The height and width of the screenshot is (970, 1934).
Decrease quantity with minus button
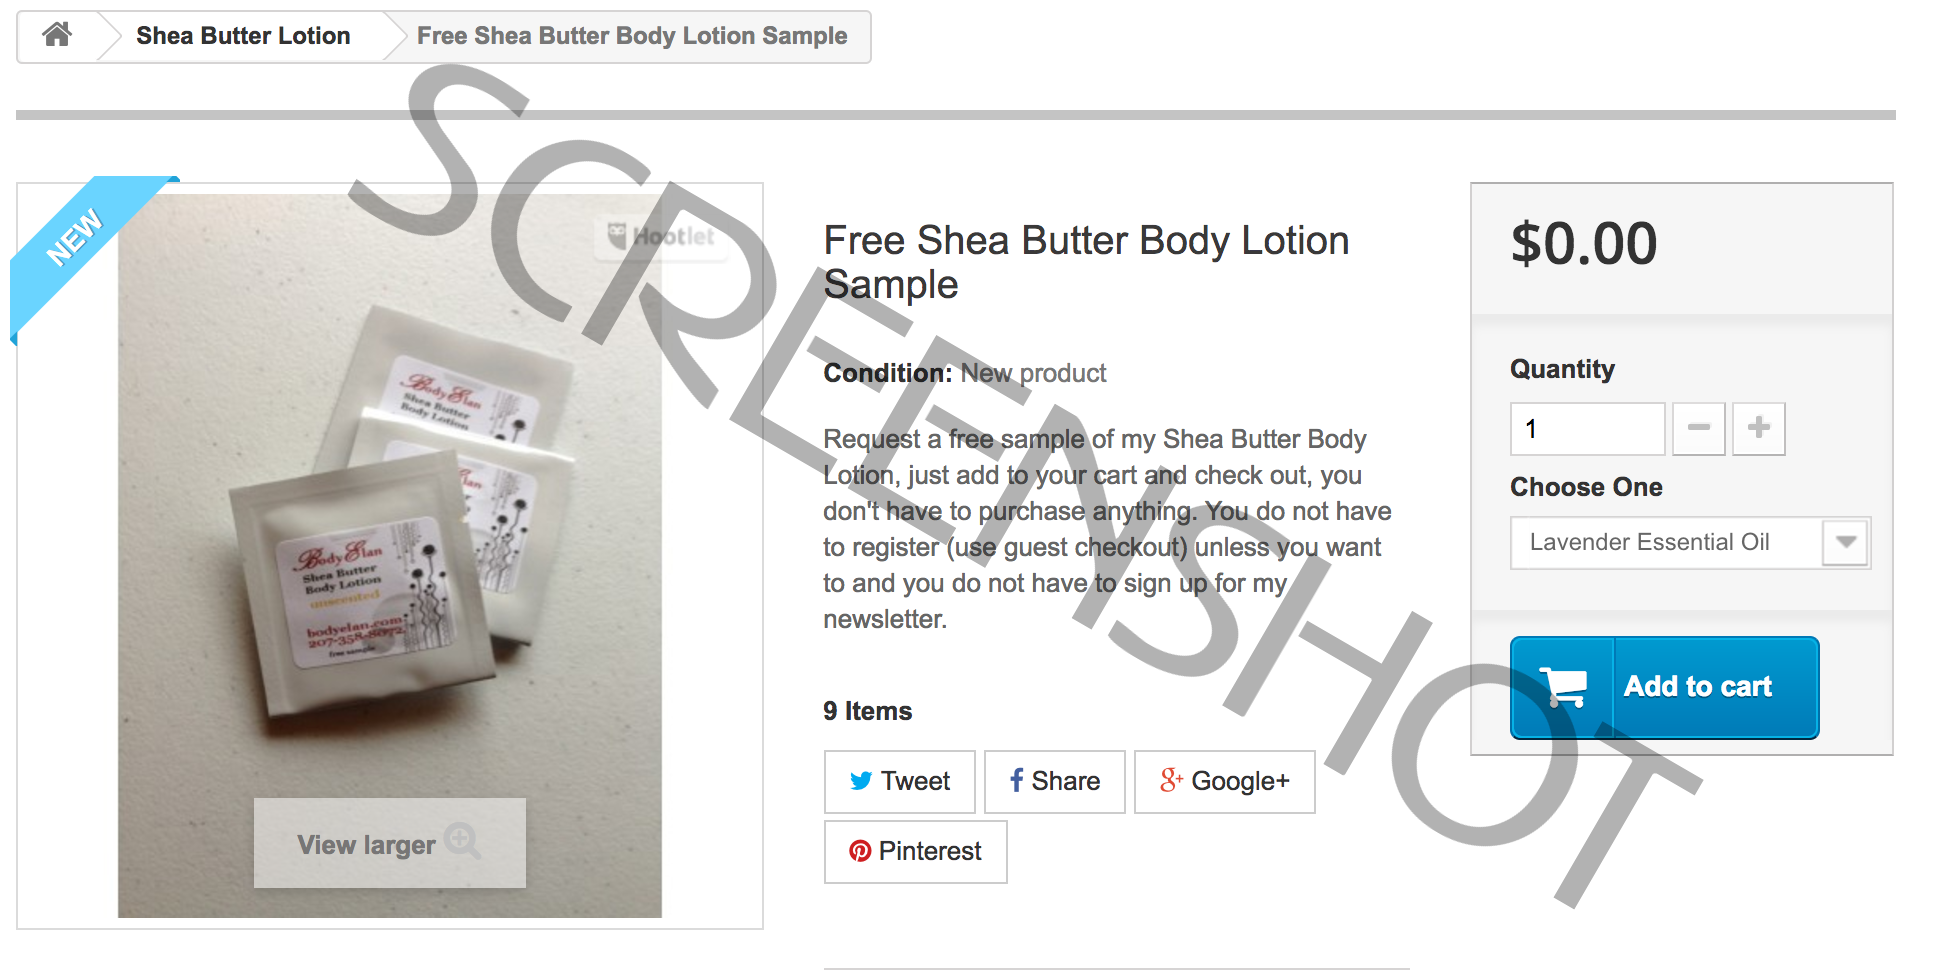pyautogui.click(x=1698, y=428)
